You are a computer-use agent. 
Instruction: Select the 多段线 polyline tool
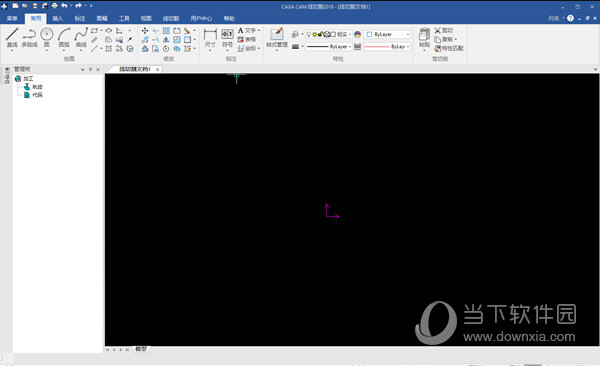click(x=29, y=38)
